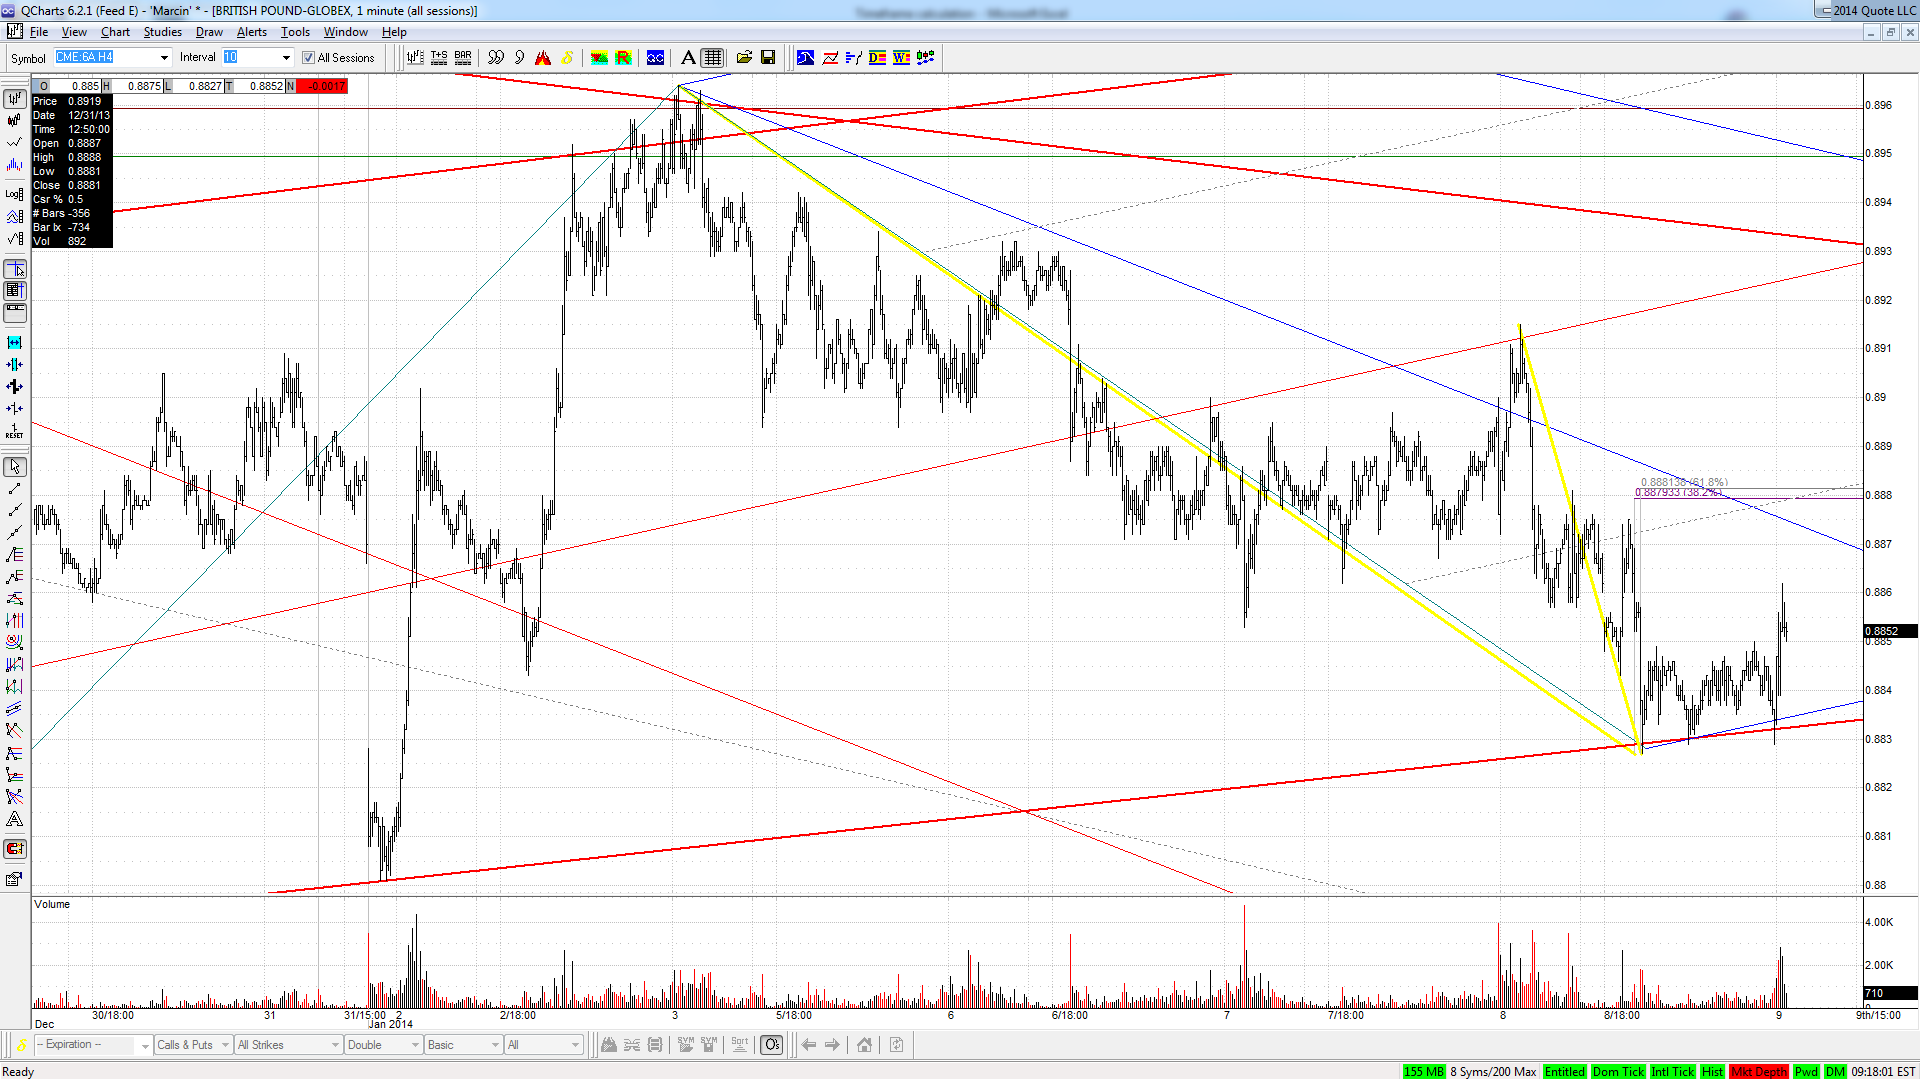Toggle the crosshair cursor mode in sidebar
1920x1080 pixels.
point(15,270)
